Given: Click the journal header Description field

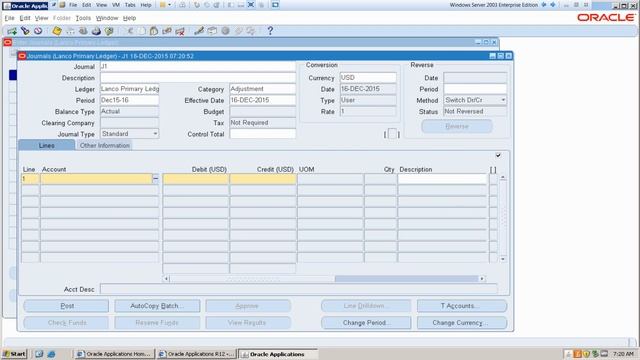Looking at the screenshot, I should pyautogui.click(x=198, y=78).
